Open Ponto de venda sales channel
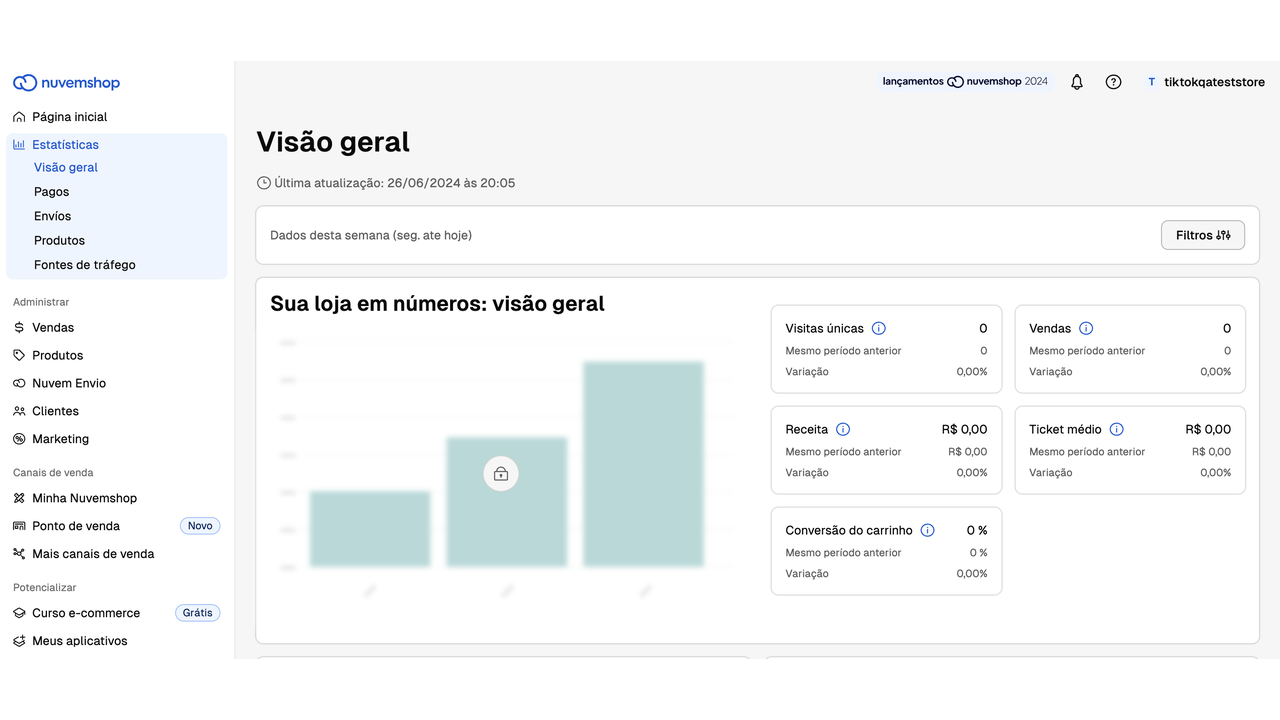 (x=76, y=526)
